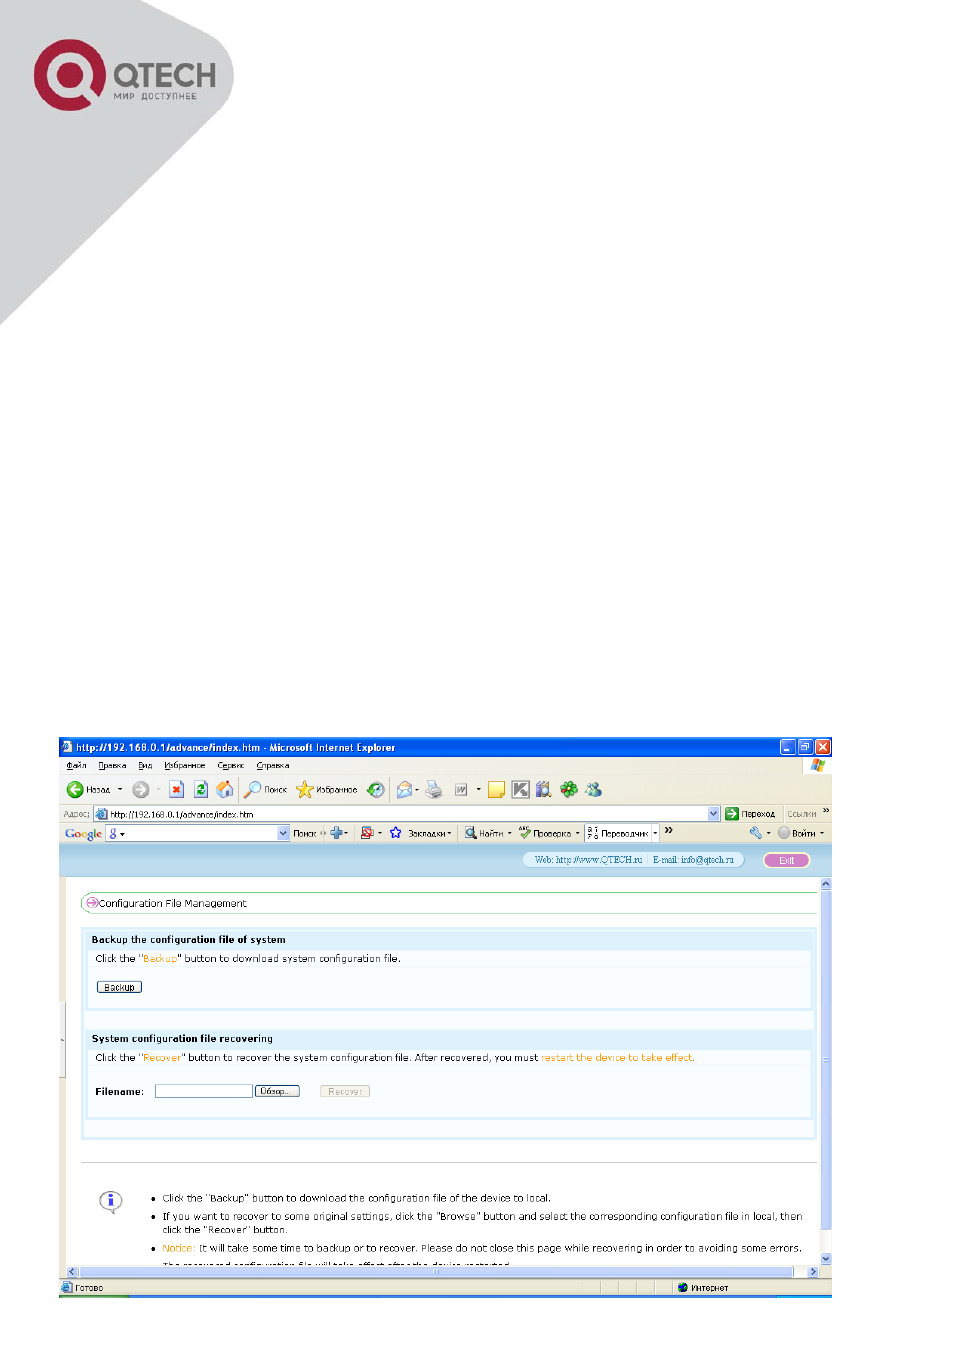Click the Google toolbar search field

tap(198, 833)
